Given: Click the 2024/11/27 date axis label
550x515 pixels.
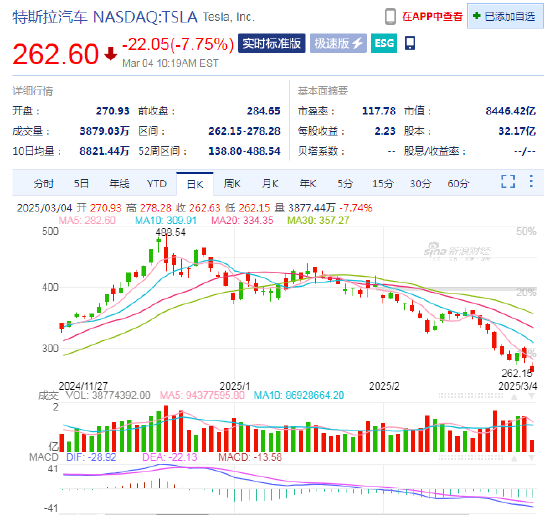Looking at the screenshot, I should point(83,386).
